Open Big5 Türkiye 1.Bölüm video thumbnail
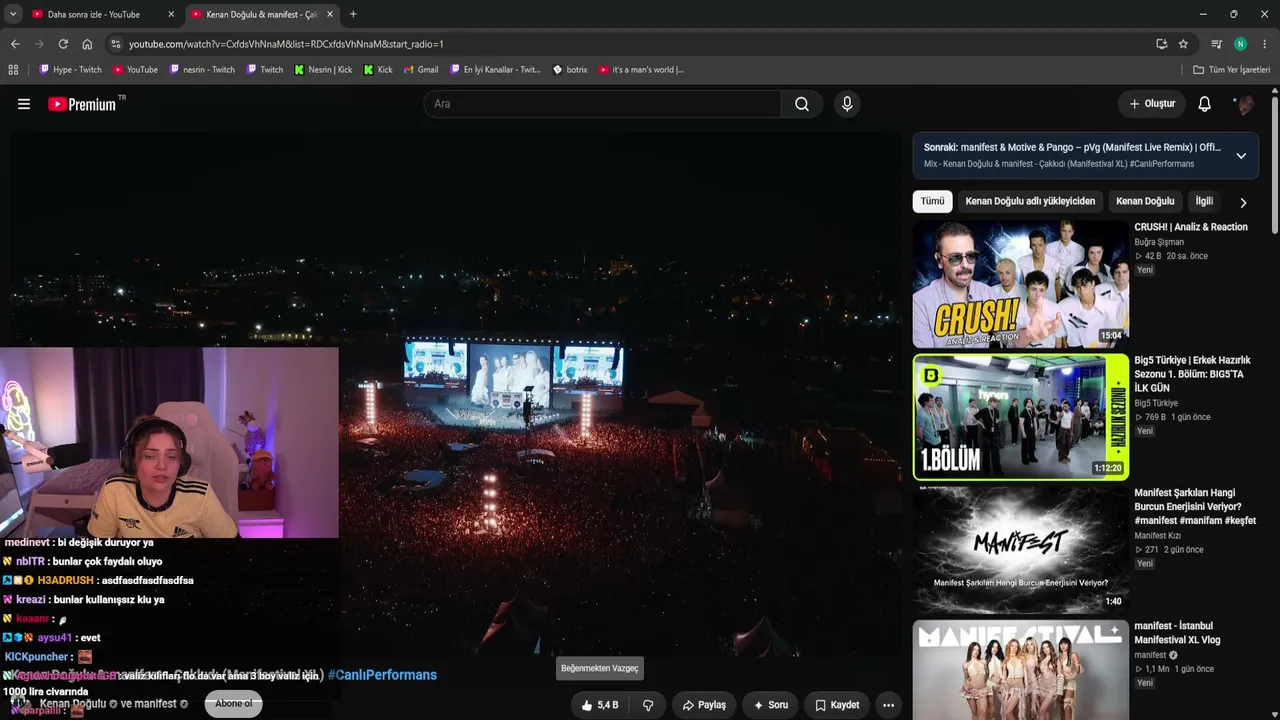 click(1020, 417)
